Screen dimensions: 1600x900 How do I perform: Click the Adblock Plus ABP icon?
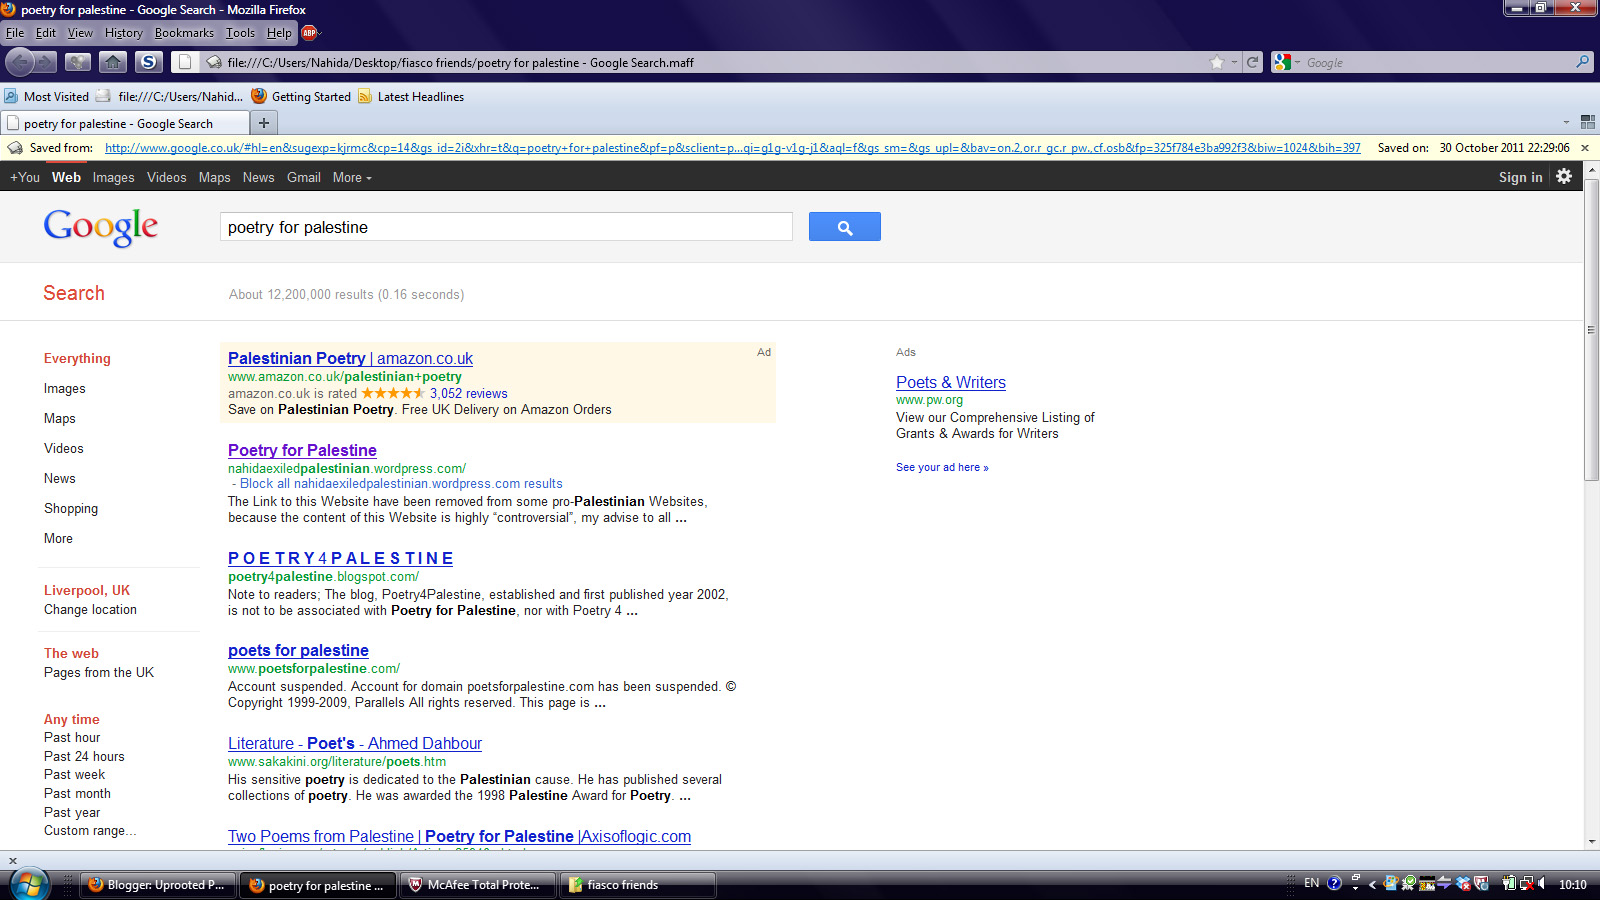click(309, 33)
